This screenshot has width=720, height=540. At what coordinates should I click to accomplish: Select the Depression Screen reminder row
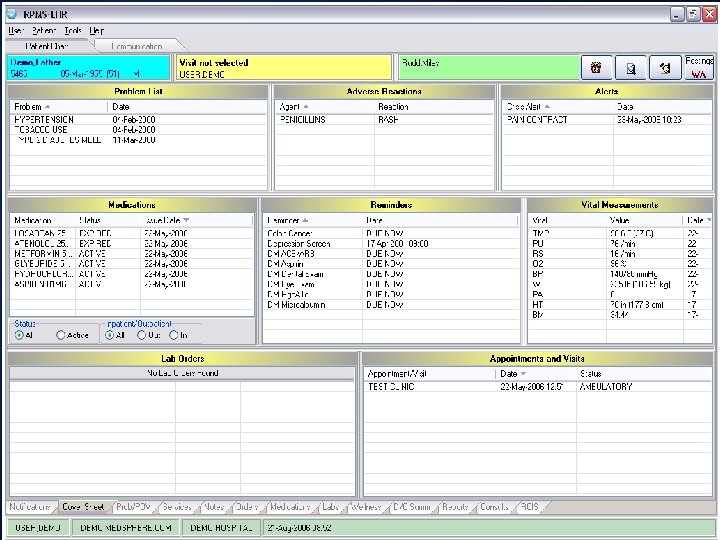[391, 243]
